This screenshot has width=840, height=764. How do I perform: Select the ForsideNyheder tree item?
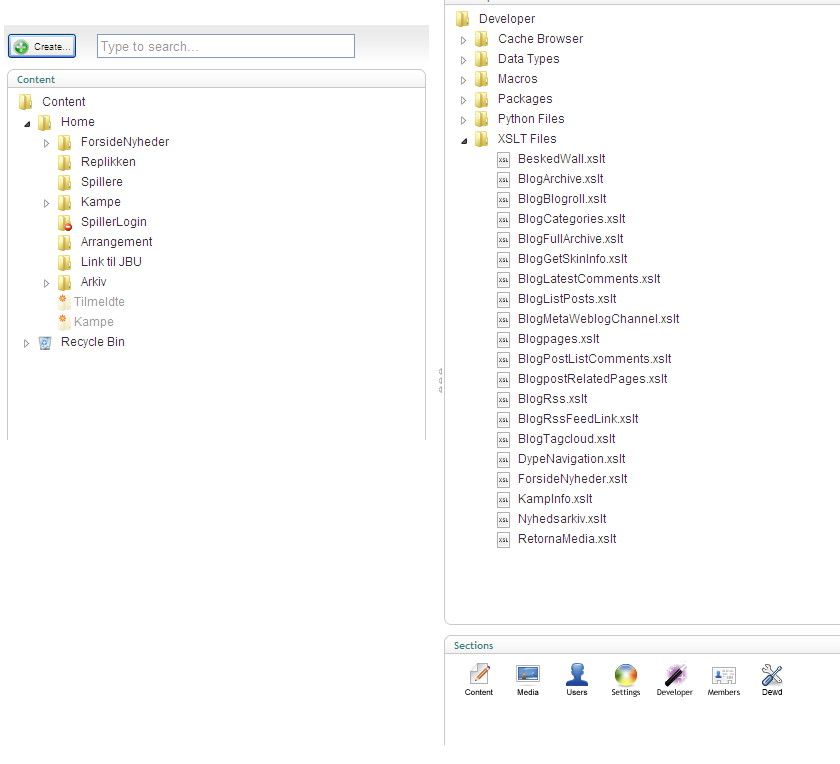tap(125, 141)
